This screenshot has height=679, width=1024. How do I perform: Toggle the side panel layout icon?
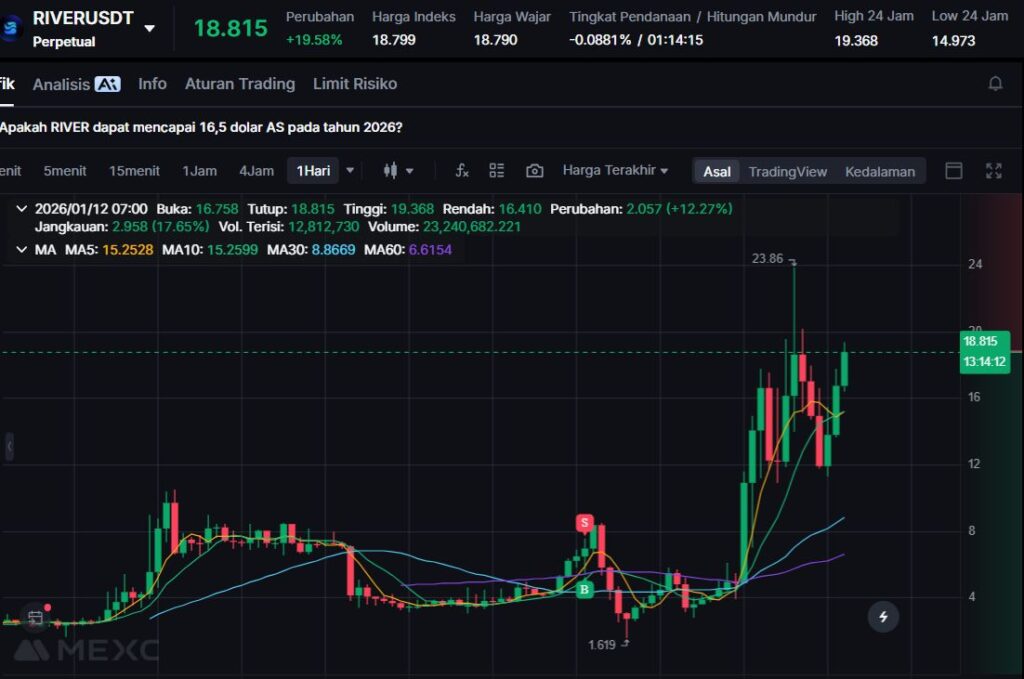click(954, 171)
